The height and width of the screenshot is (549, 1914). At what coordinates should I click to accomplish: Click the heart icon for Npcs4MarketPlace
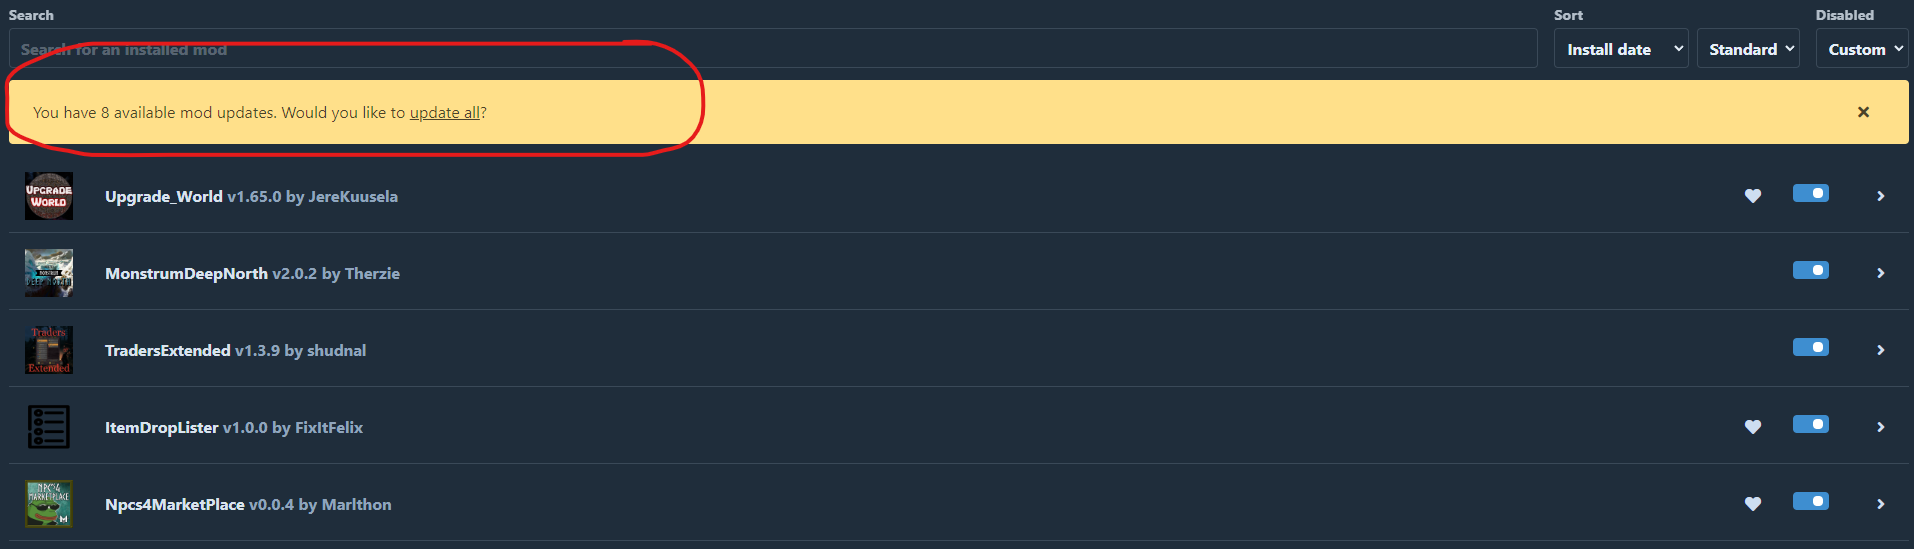pos(1753,504)
